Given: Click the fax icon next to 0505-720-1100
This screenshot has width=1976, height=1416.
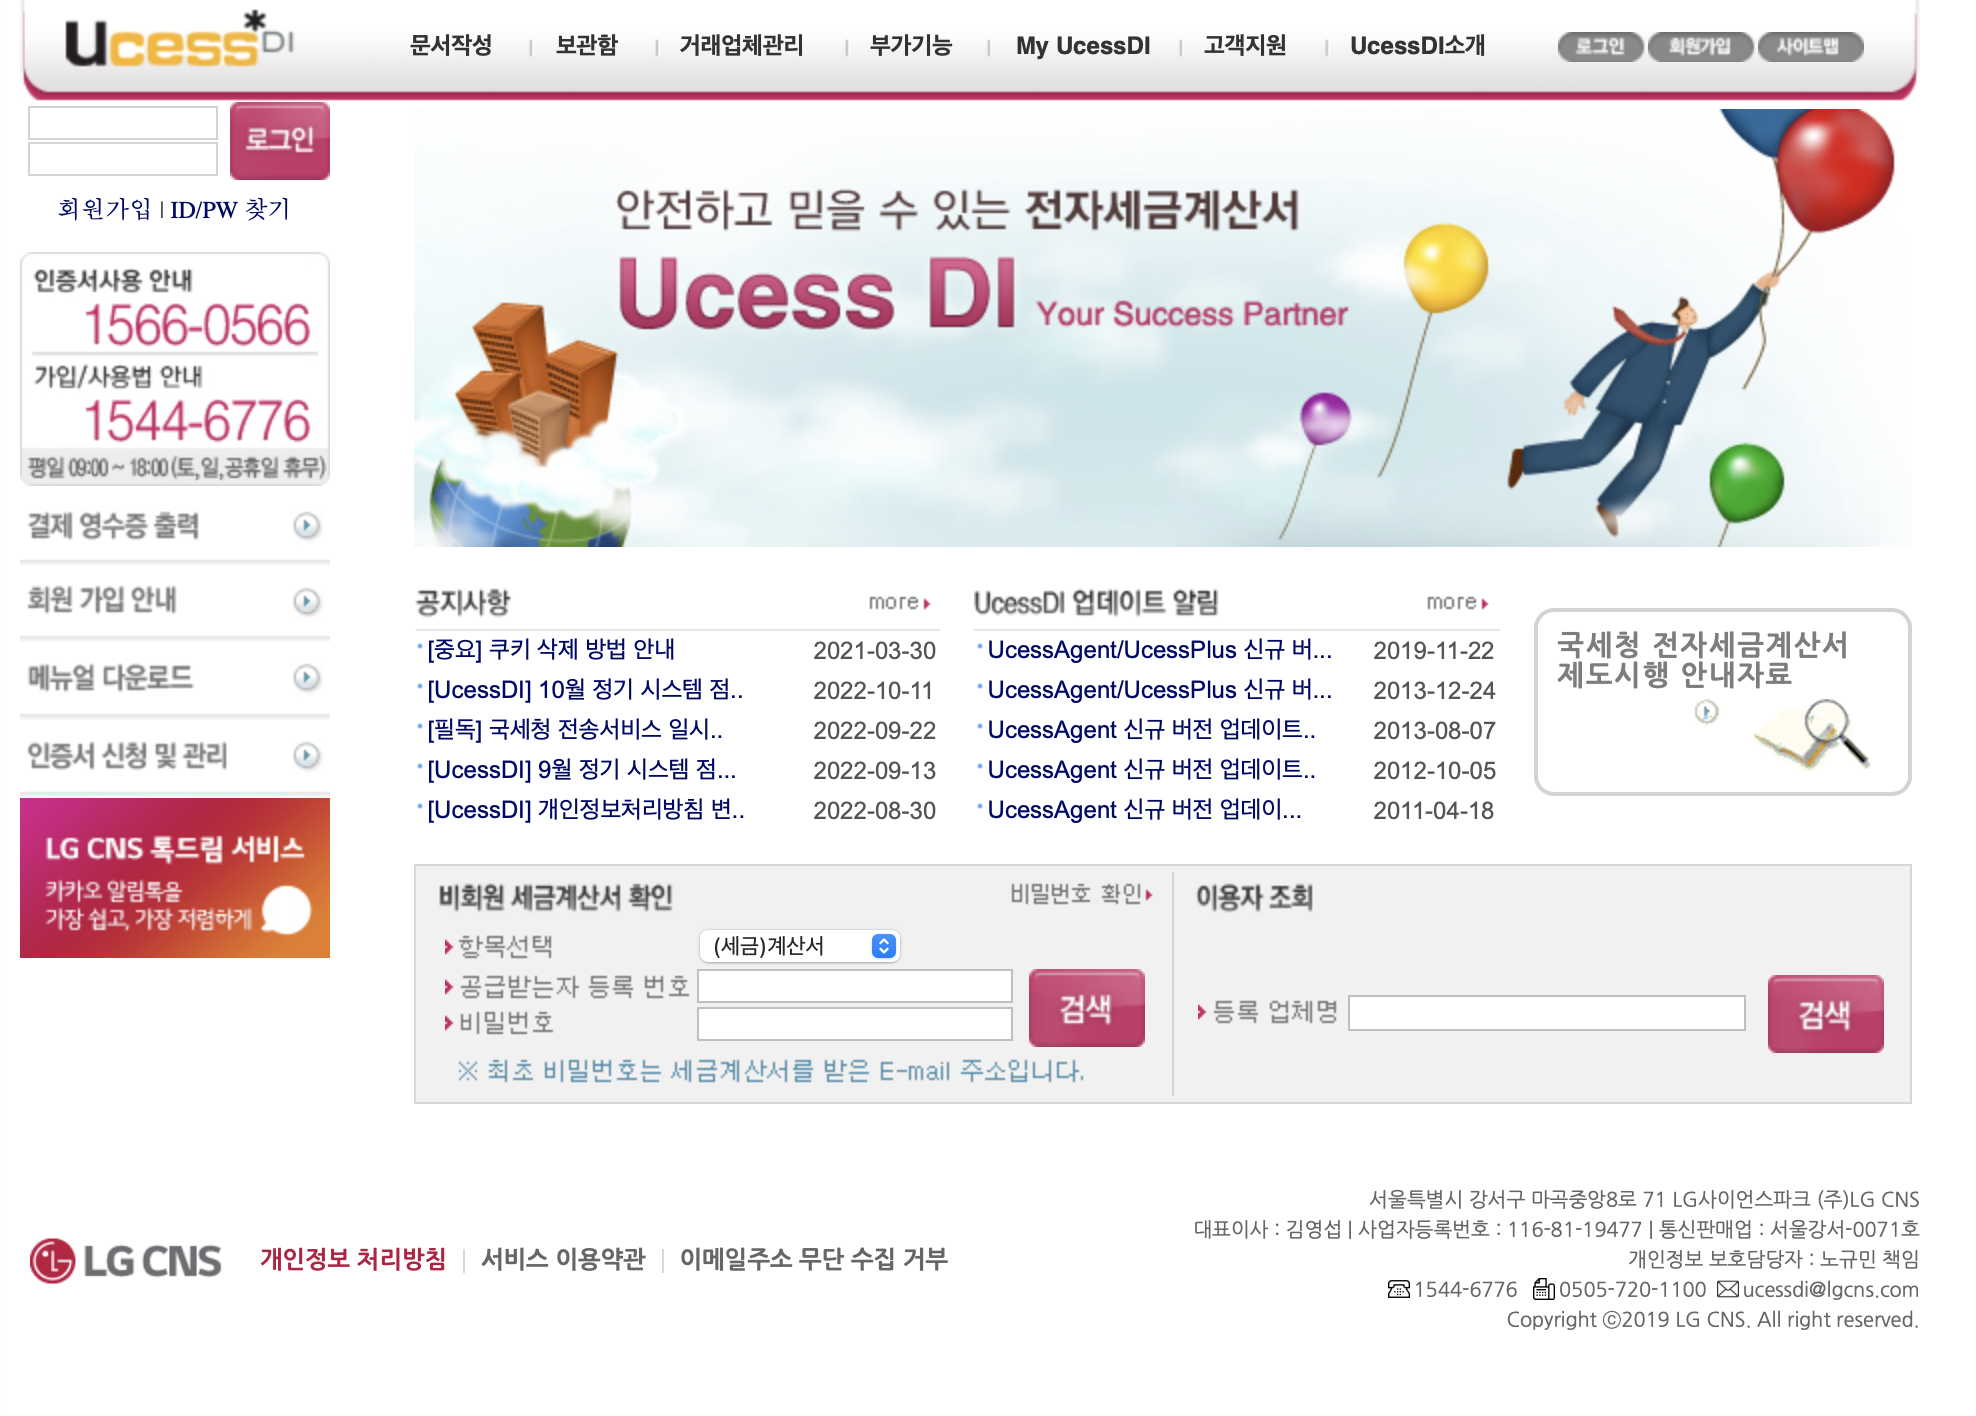Looking at the screenshot, I should [x=1544, y=1290].
